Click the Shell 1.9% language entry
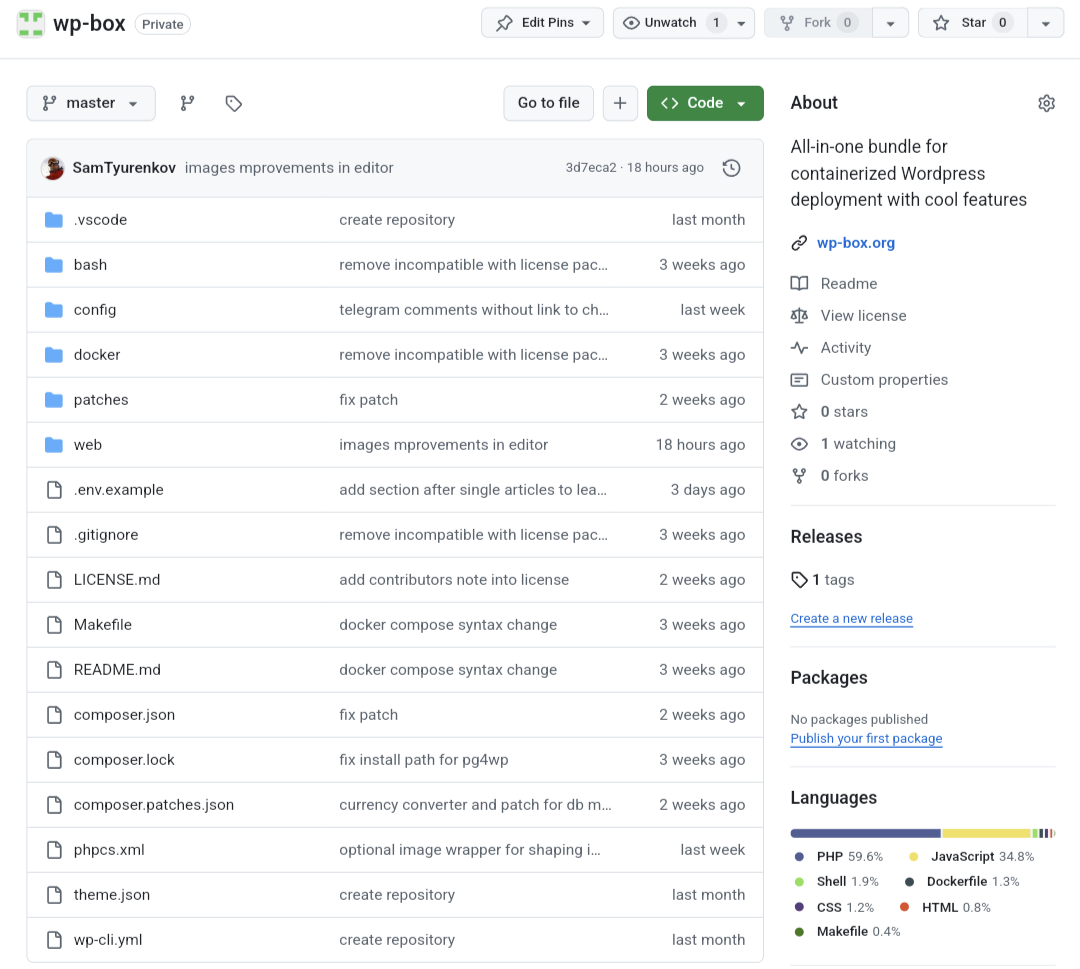The height and width of the screenshot is (969, 1080). [837, 882]
